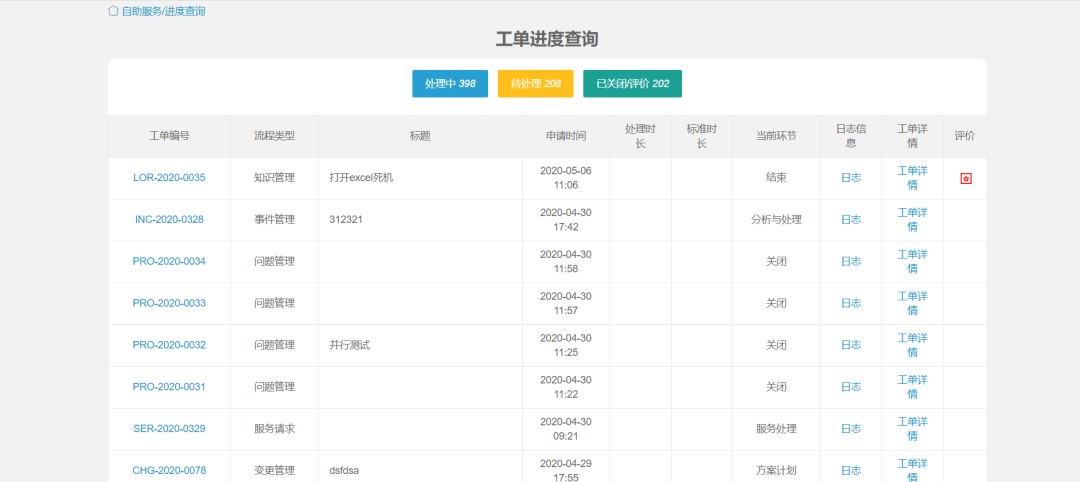Open 工单详情 for INC-2020-0328 row
This screenshot has height=482, width=1080.
tap(912, 220)
